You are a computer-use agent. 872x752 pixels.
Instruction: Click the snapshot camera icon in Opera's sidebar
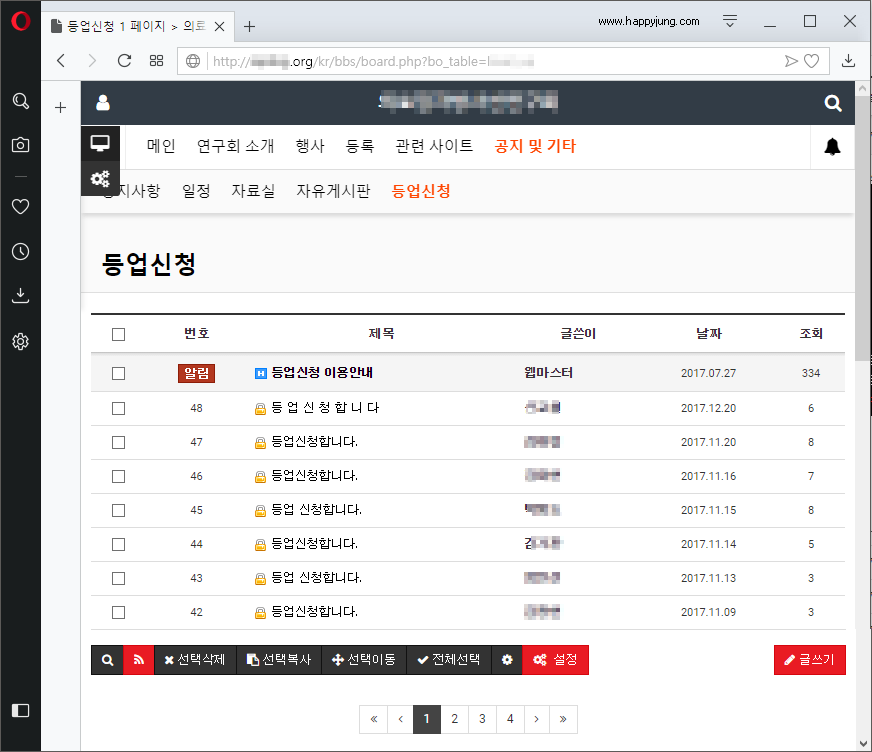[x=20, y=144]
